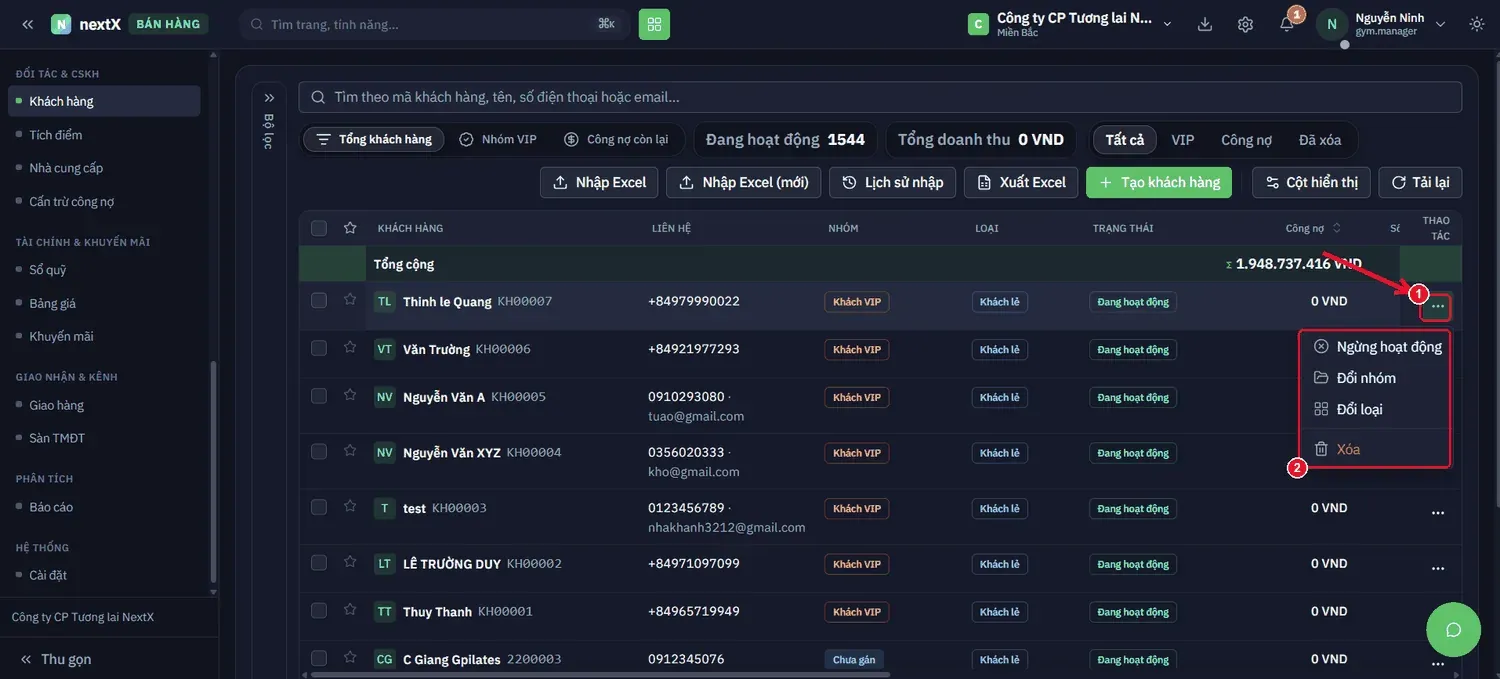Viewport: 1500px width, 679px height.
Task: Star the Nguyễn Văn A row
Action: 350,396
